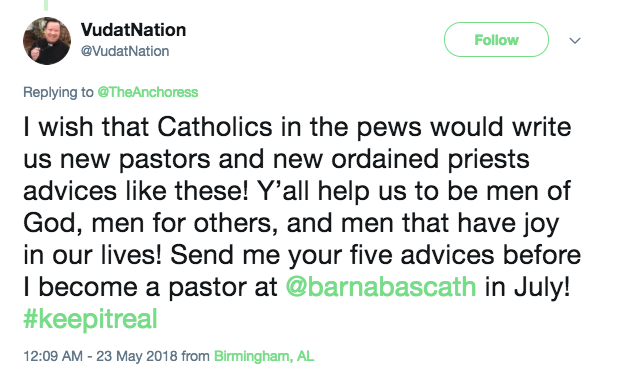Image resolution: width=618 pixels, height=378 pixels.
Task: Click the green thread connector line above avatar
Action: pos(46,5)
